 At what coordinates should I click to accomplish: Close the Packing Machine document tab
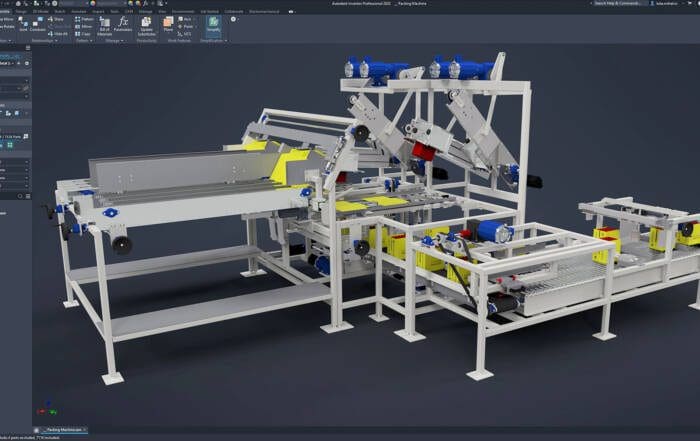(x=85, y=430)
